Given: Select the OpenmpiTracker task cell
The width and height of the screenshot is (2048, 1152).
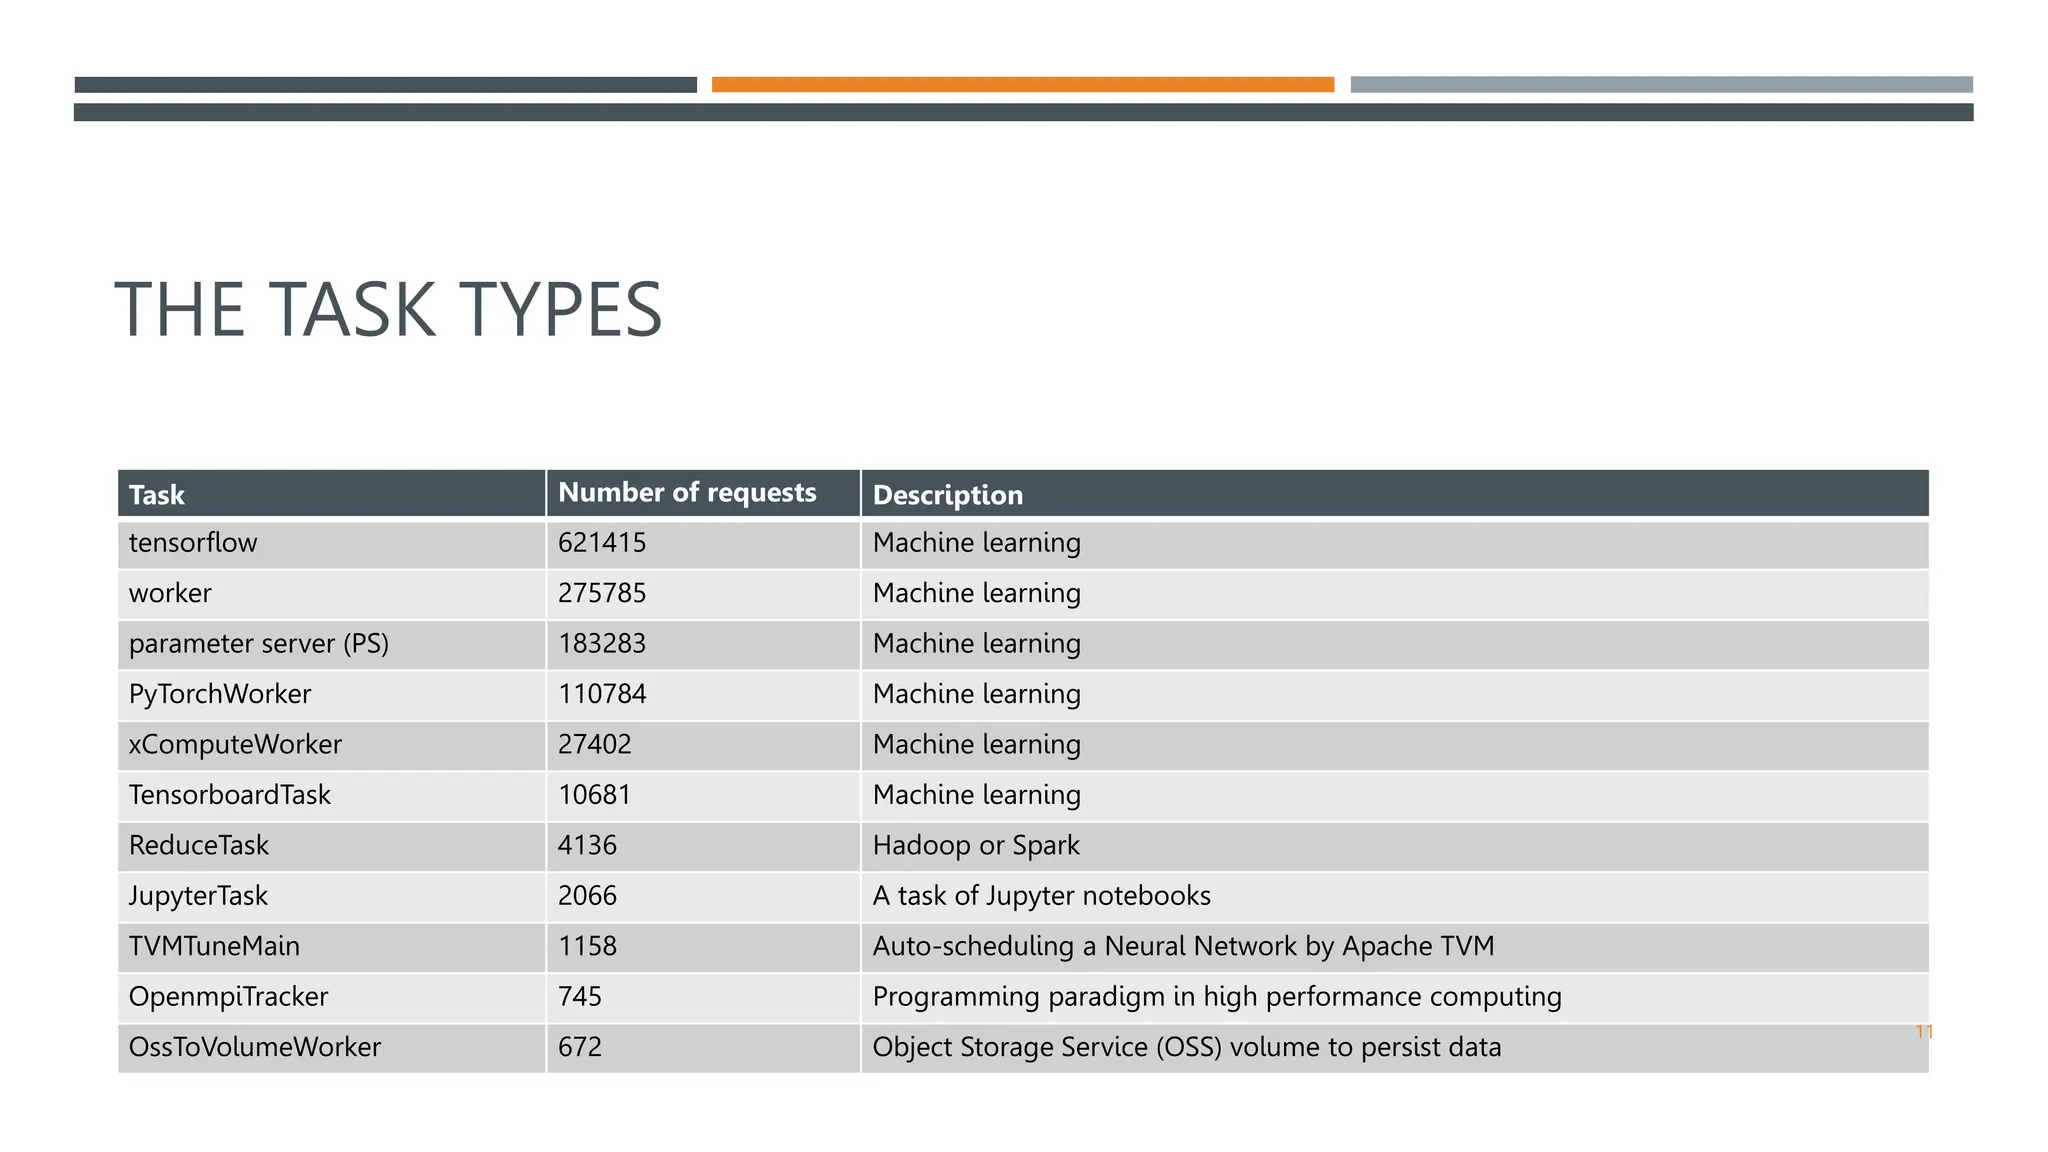Looking at the screenshot, I should click(228, 997).
